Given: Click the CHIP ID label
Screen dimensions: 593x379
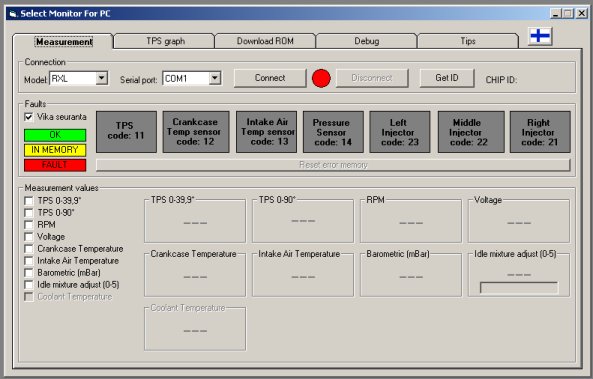Looking at the screenshot, I should click(x=501, y=80).
